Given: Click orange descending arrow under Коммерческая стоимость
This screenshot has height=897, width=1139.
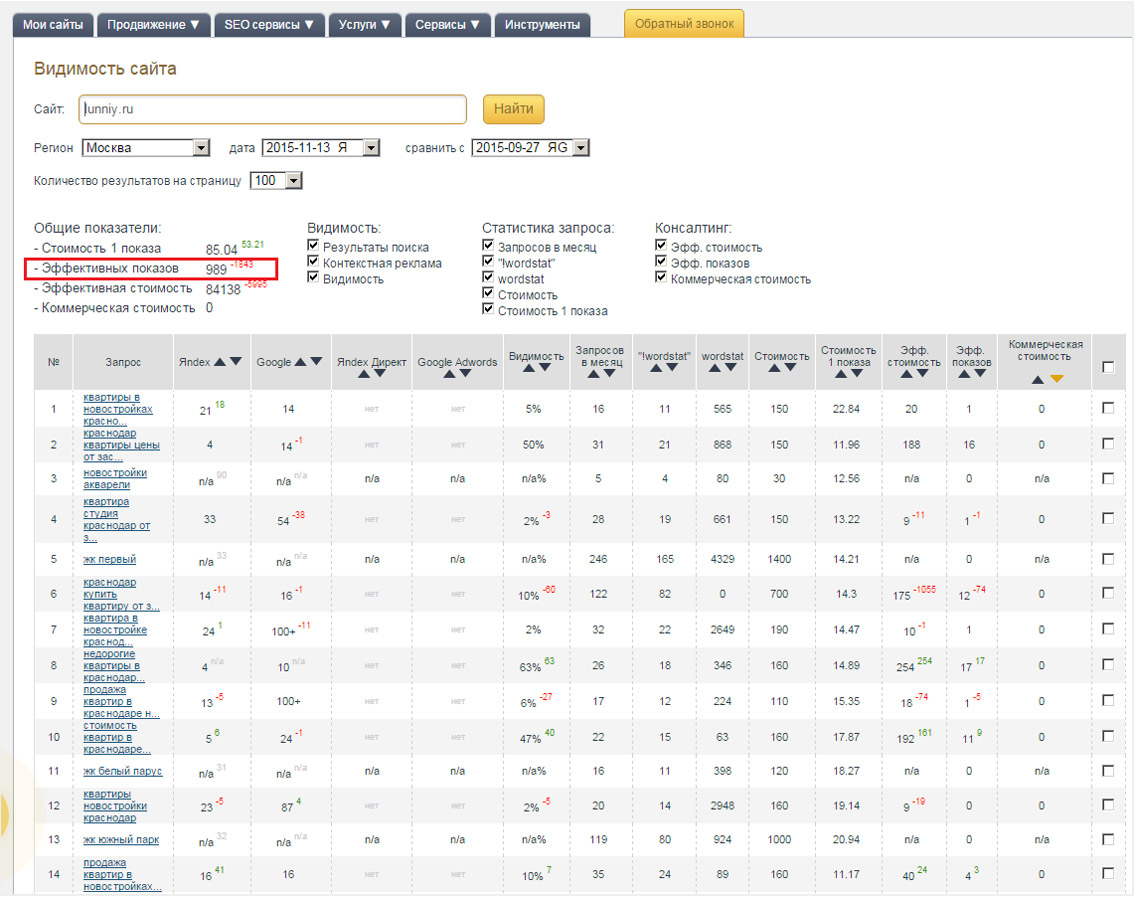Looking at the screenshot, I should click(1057, 379).
